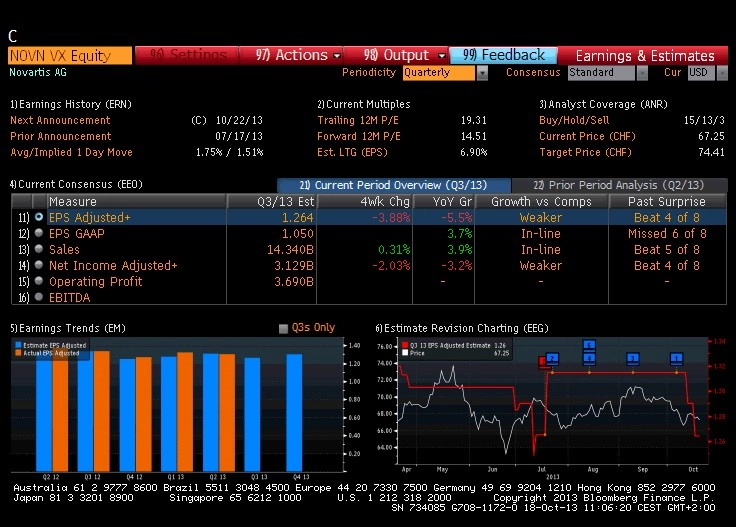Image resolution: width=736 pixels, height=527 pixels.
Task: Click the Past Surprise column header
Action: point(667,201)
